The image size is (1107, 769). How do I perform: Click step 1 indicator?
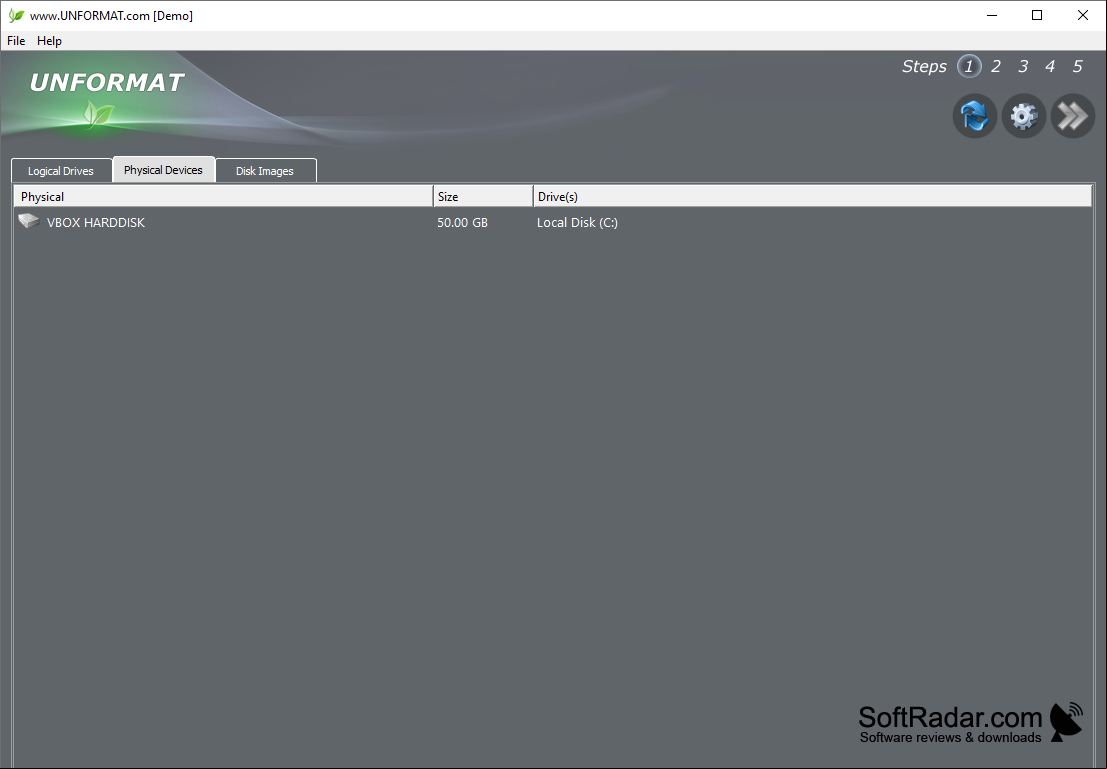pyautogui.click(x=969, y=66)
